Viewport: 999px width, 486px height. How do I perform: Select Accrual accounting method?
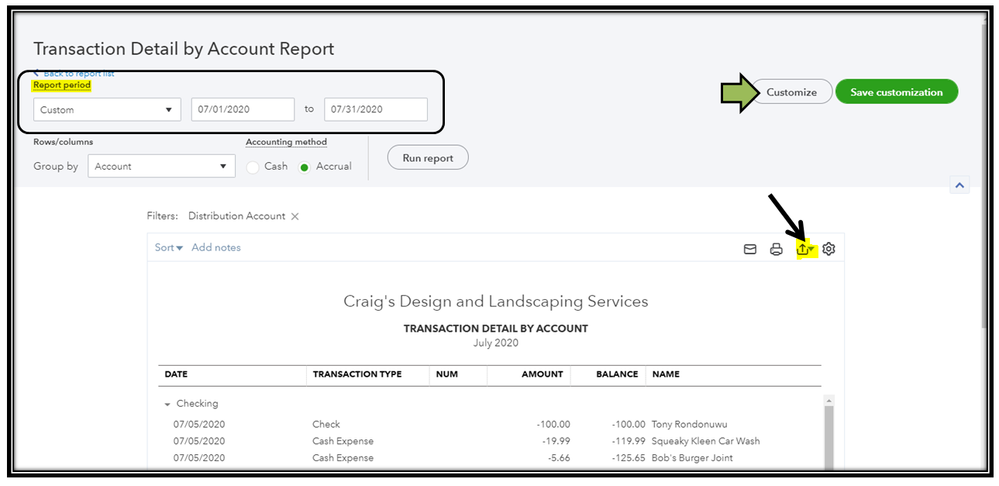coord(305,168)
